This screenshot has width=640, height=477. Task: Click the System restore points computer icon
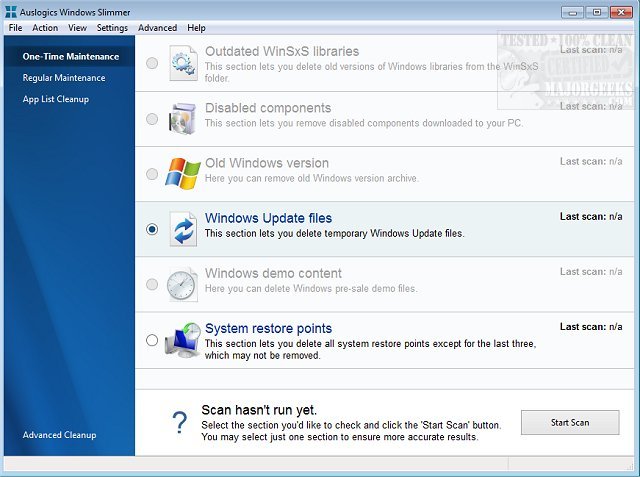tap(183, 340)
